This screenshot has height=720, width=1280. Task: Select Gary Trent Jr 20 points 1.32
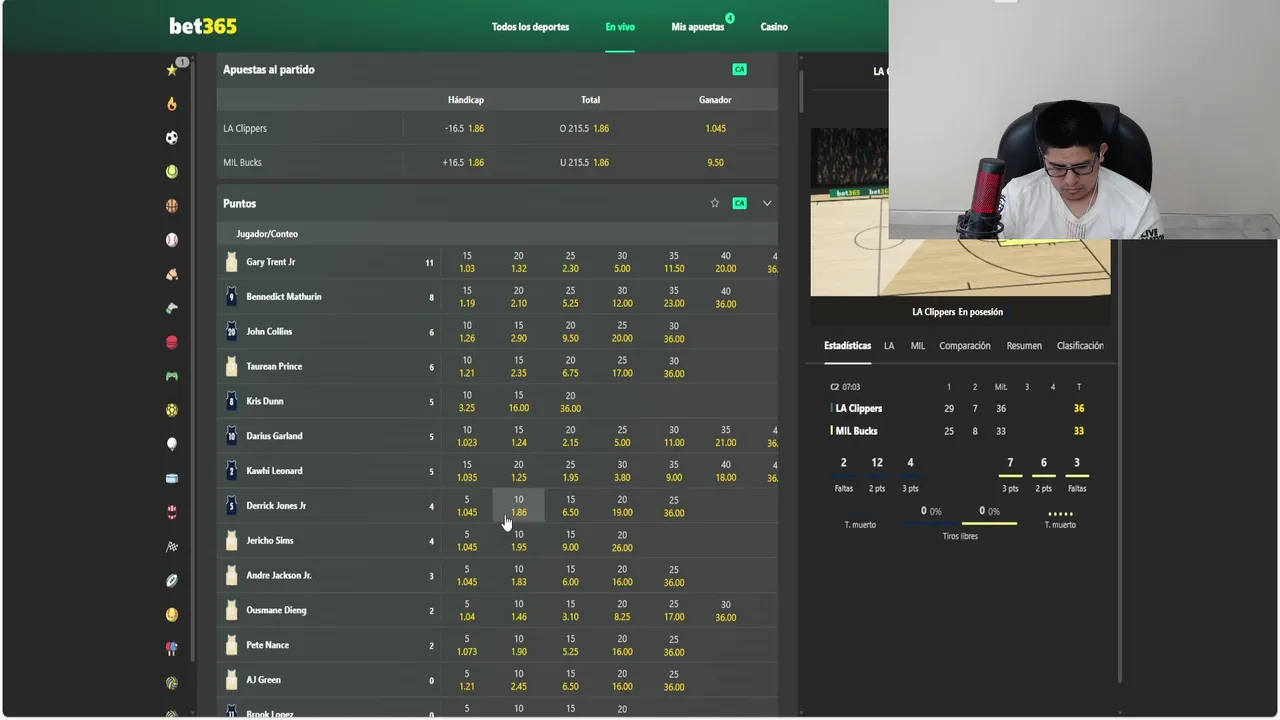[518, 262]
